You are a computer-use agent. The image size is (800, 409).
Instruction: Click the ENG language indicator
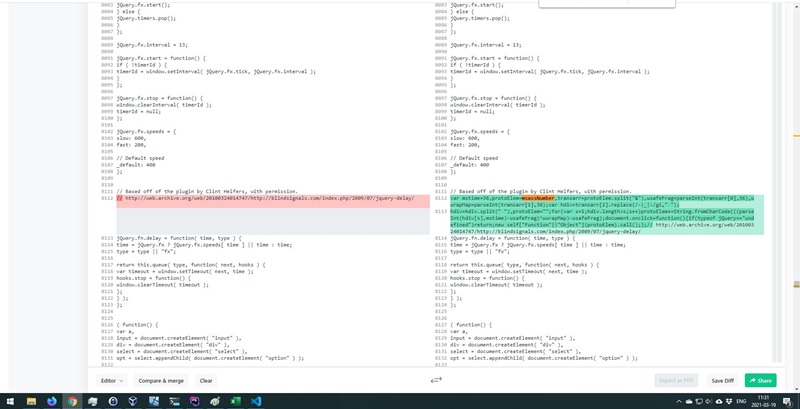pyautogui.click(x=741, y=401)
